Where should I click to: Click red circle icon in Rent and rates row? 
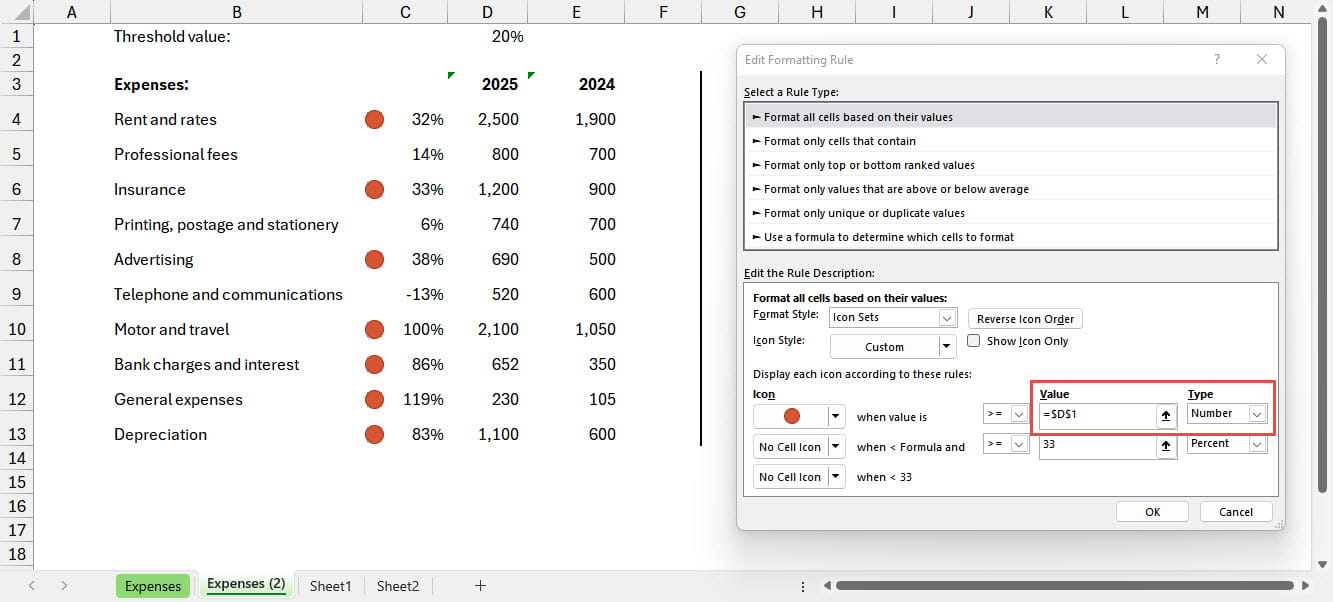pos(375,120)
